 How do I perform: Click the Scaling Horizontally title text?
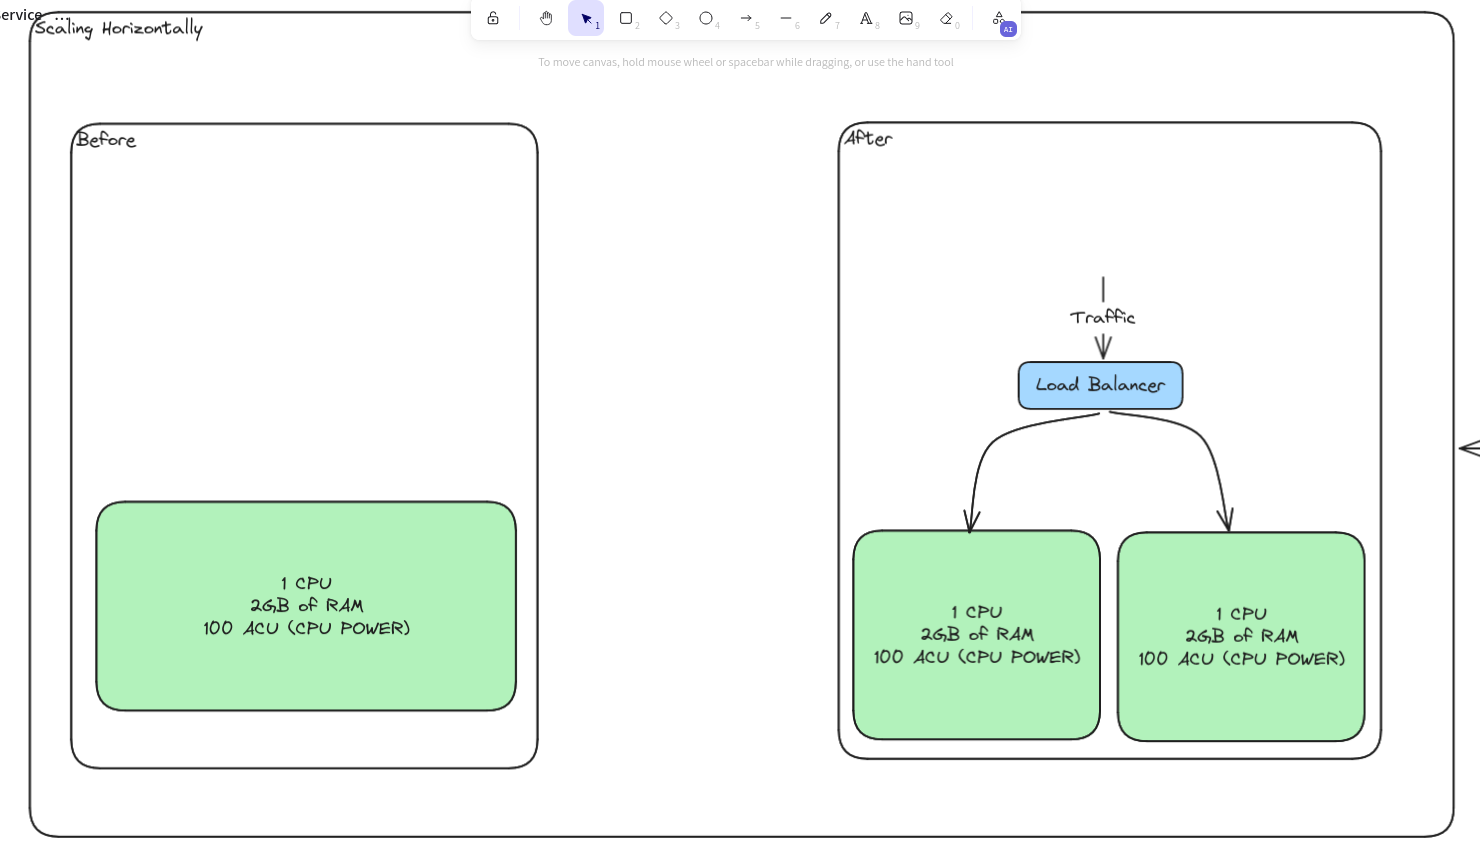point(118,28)
